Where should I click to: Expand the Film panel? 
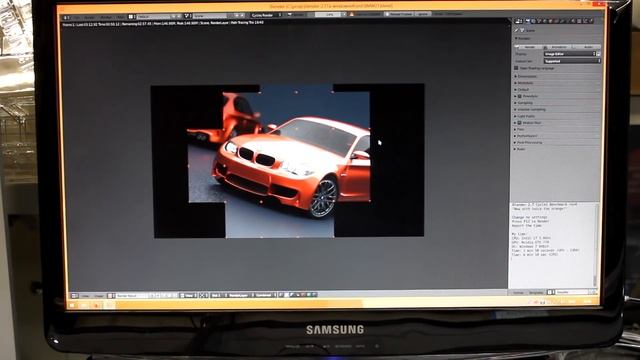coord(521,129)
